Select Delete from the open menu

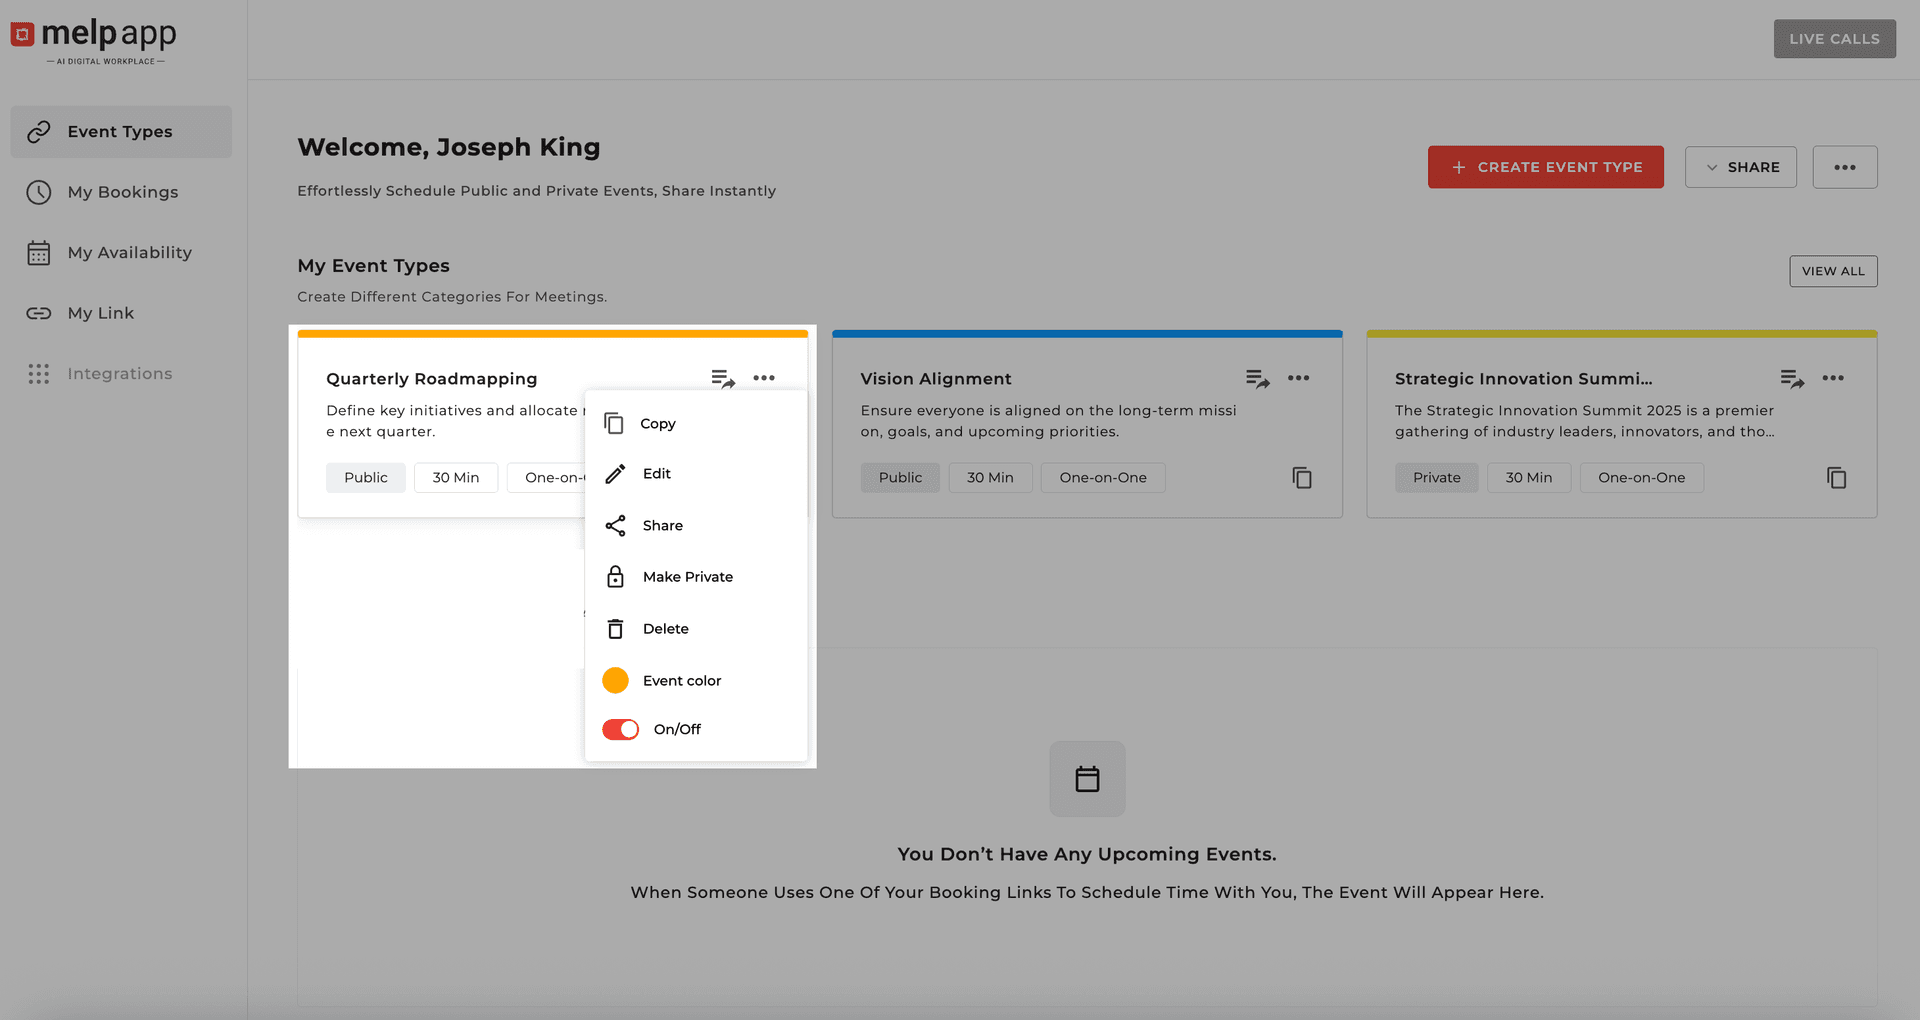[665, 628]
